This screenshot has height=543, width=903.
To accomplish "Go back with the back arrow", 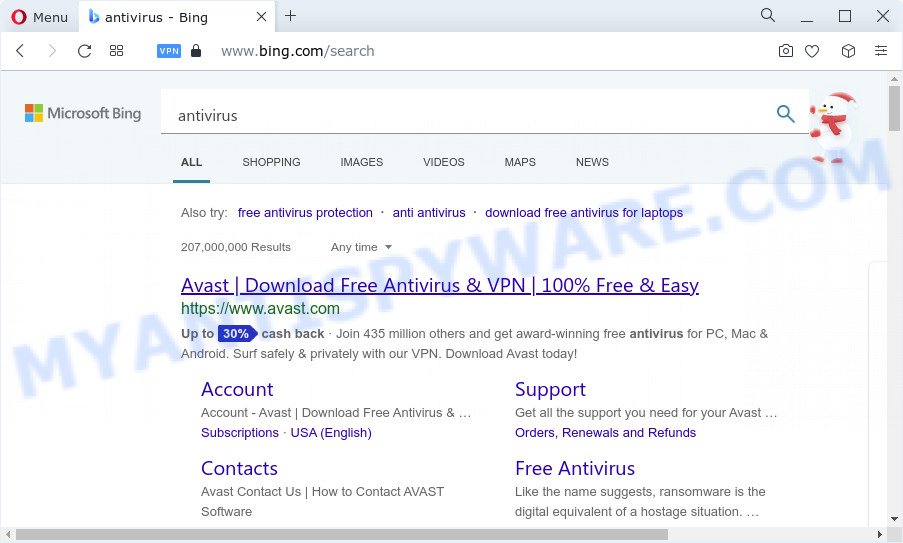I will (x=20, y=51).
